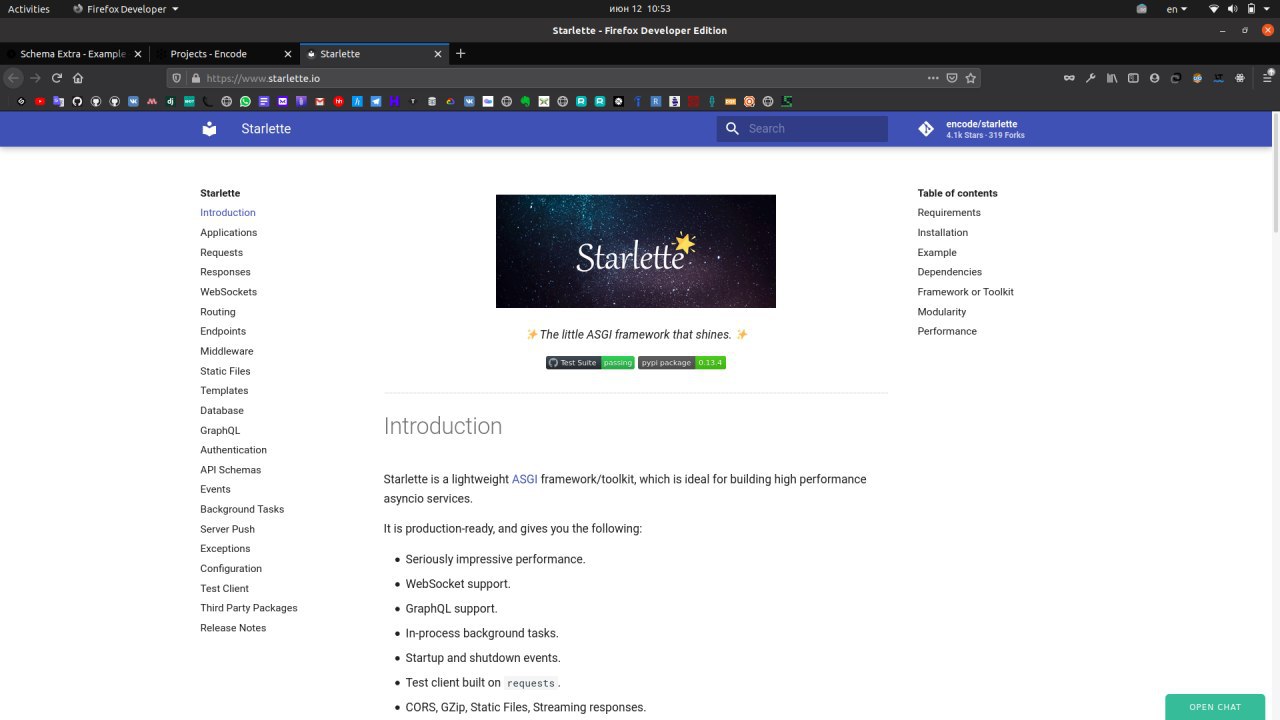
Task: Open Routing page in sidebar
Action: click(x=218, y=312)
